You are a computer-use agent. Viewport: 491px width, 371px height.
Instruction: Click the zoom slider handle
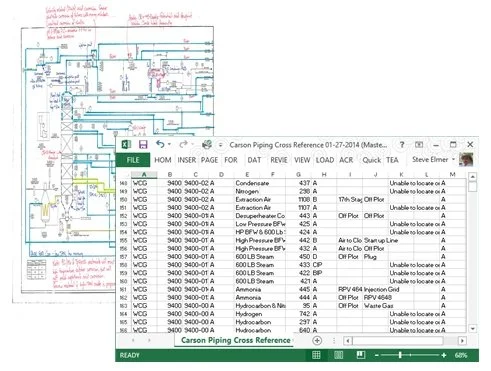coord(400,355)
